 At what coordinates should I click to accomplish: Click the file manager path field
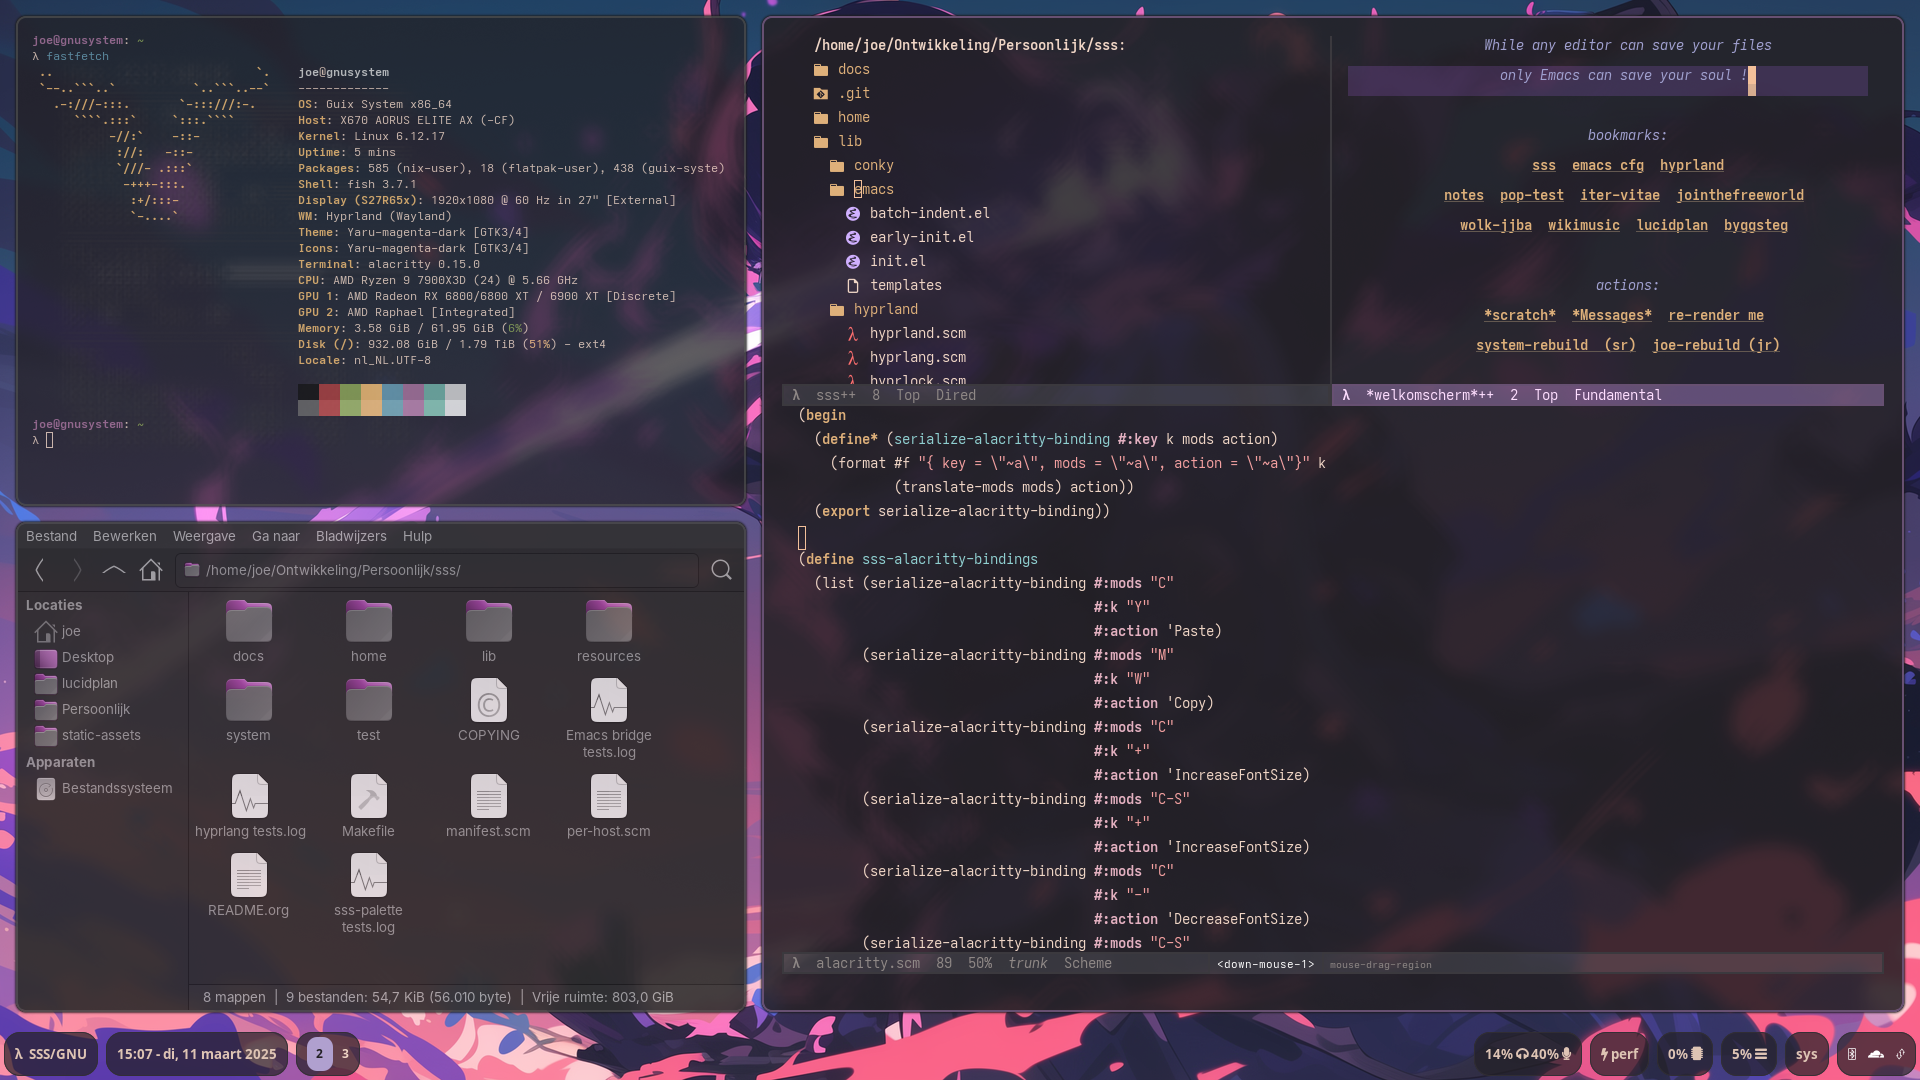(x=437, y=570)
